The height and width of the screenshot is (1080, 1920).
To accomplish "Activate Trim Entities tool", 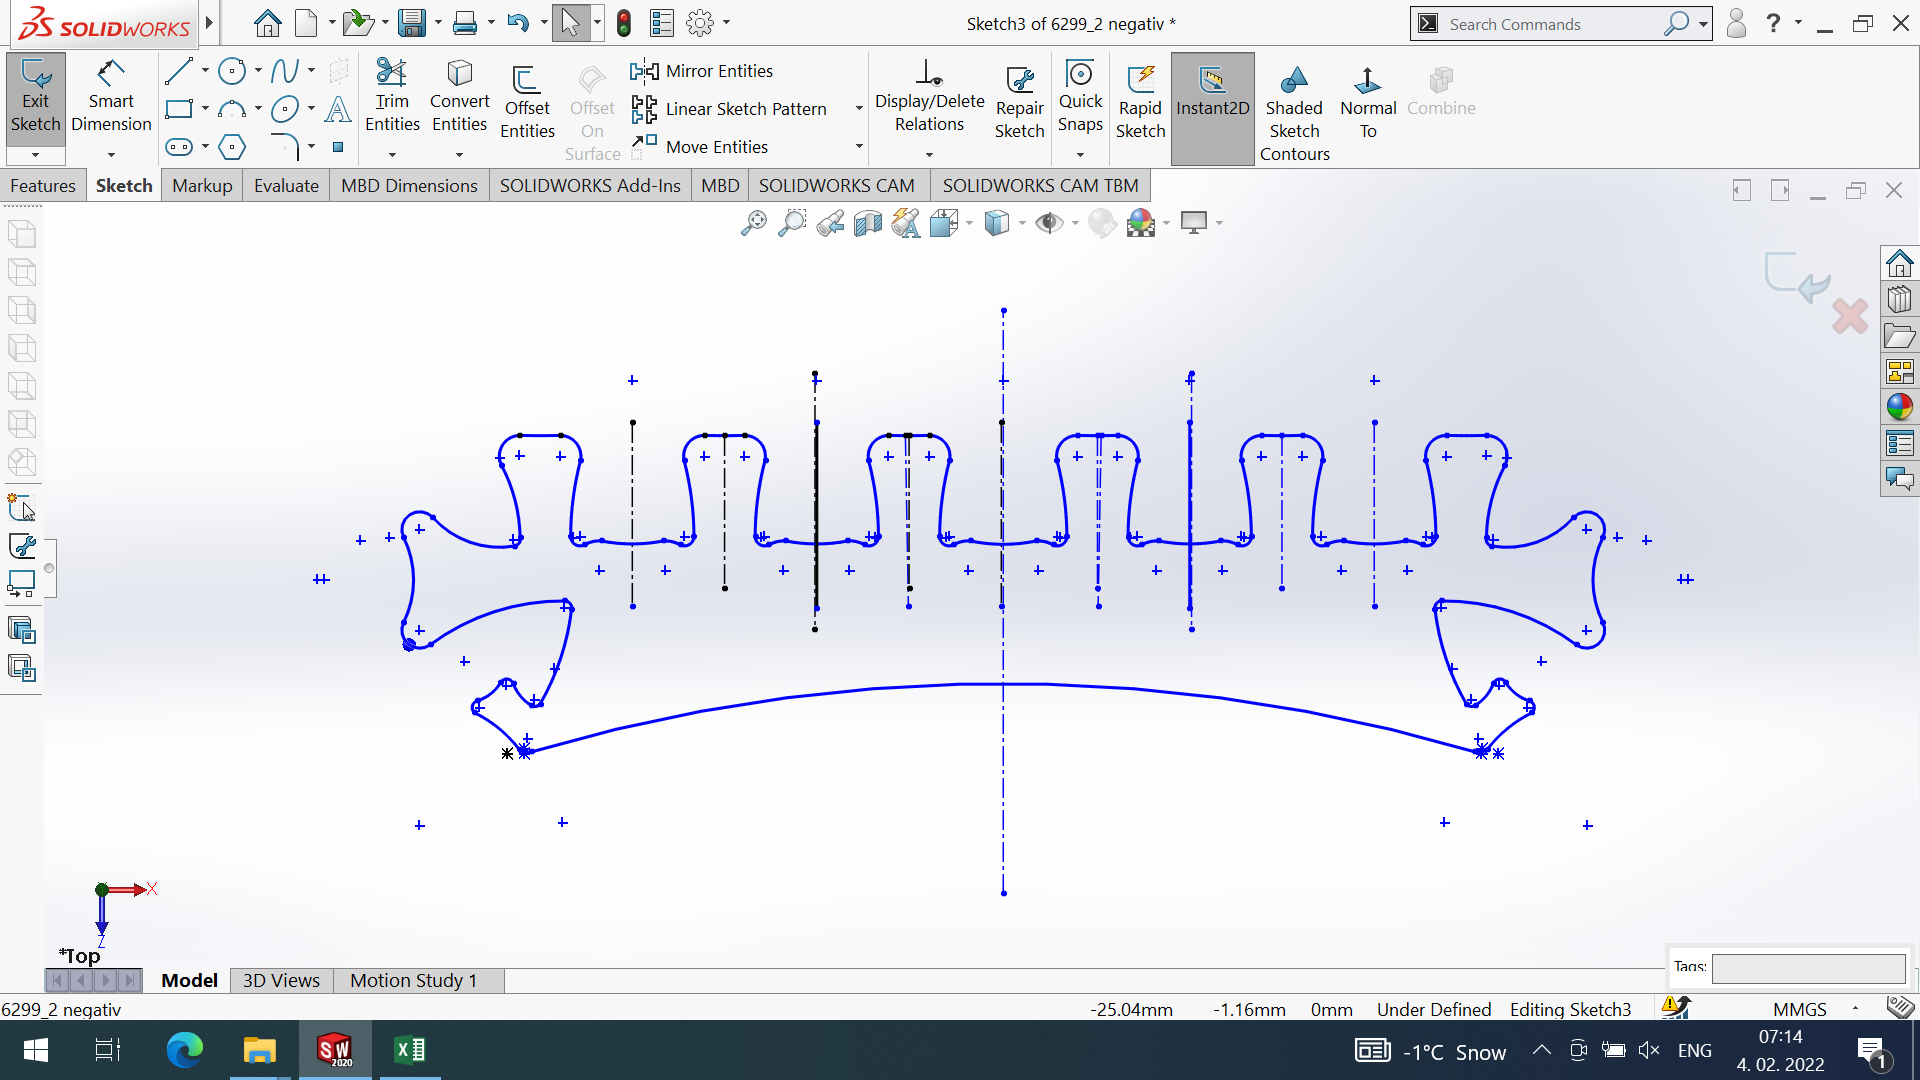I will point(392,97).
